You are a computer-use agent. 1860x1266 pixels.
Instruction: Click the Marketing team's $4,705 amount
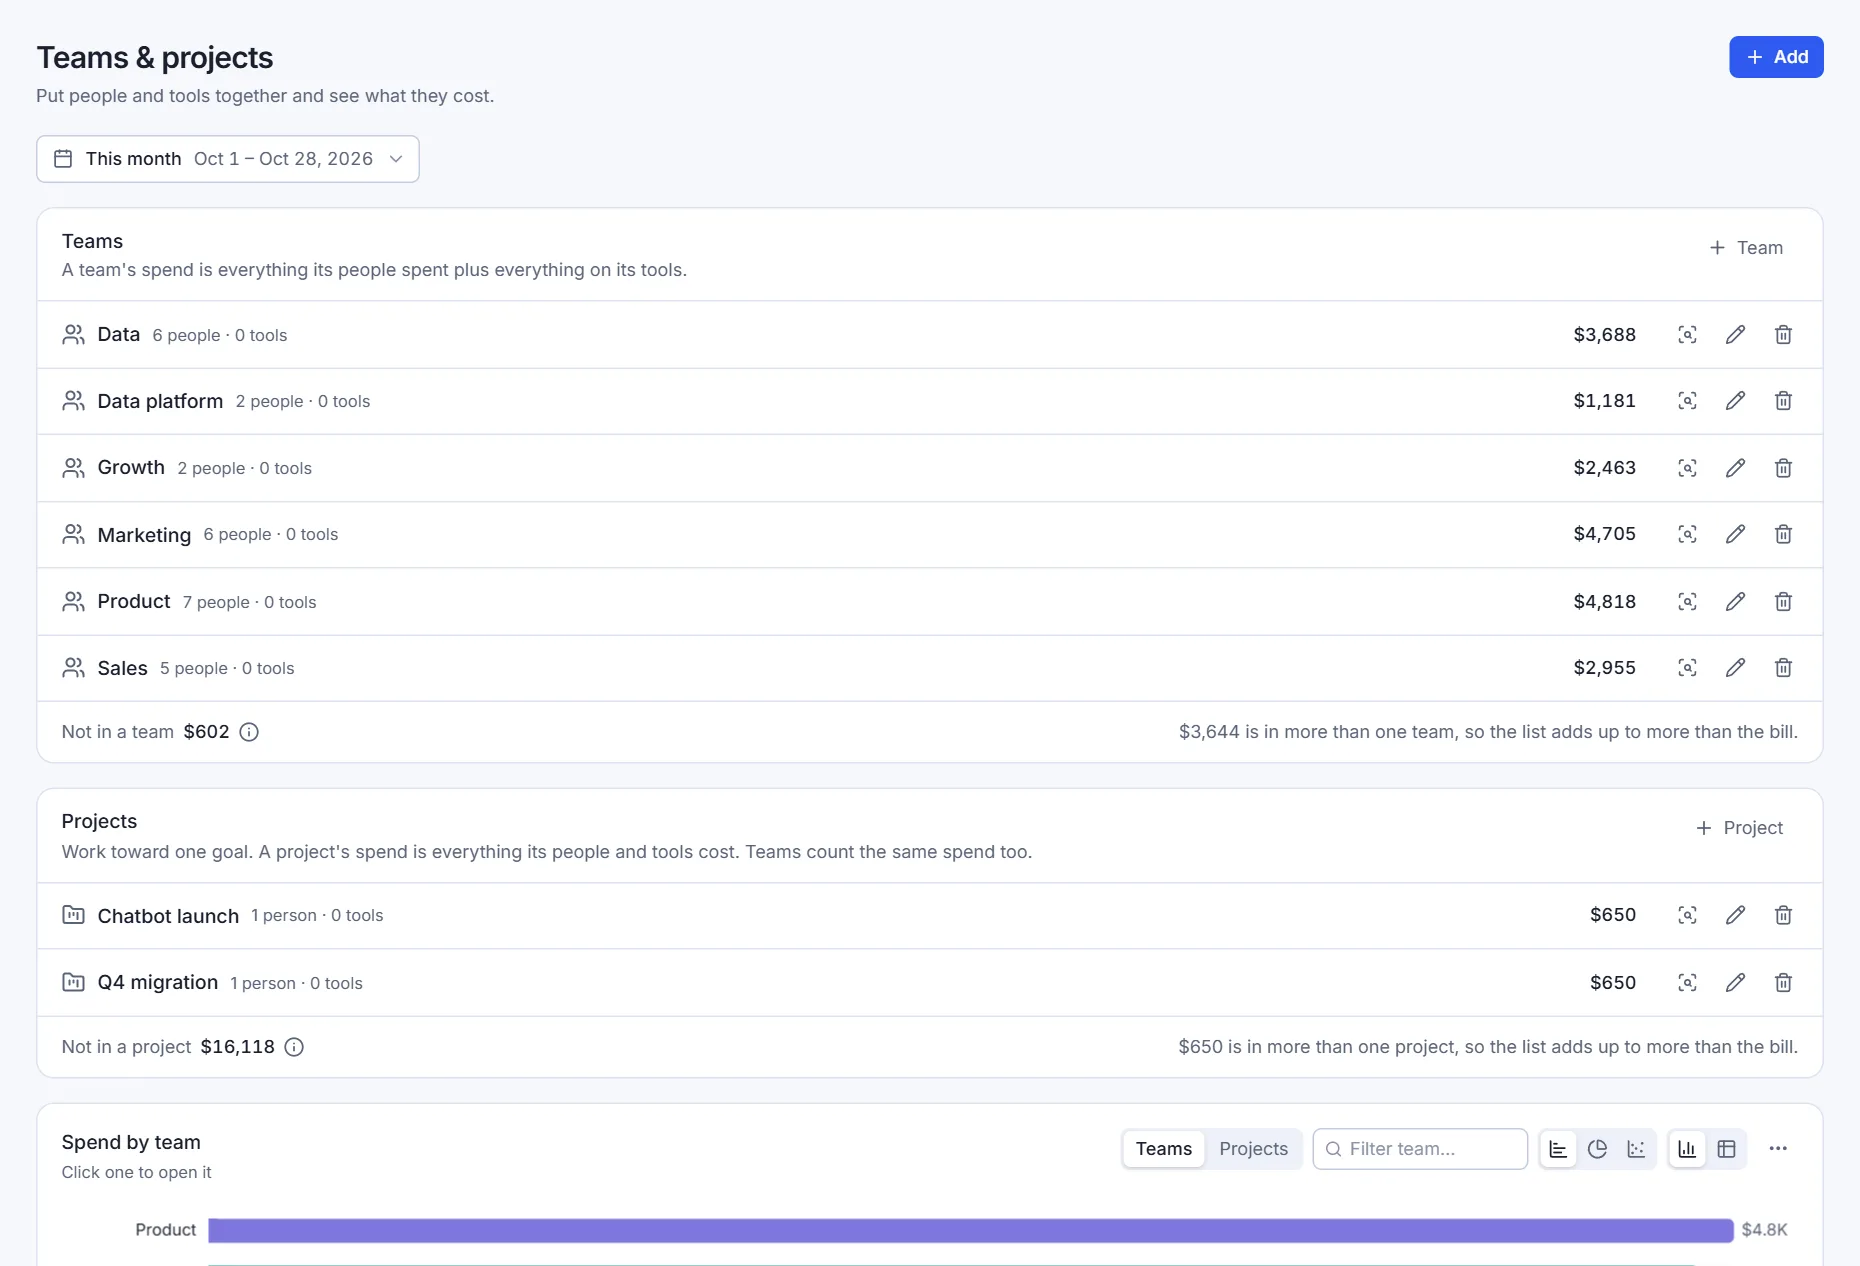point(1604,534)
